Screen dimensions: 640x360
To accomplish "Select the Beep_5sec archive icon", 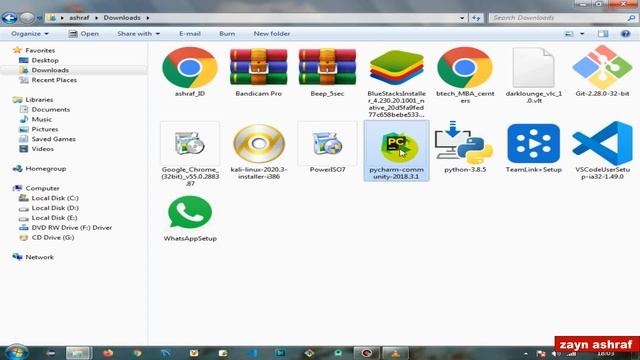I will pyautogui.click(x=327, y=67).
